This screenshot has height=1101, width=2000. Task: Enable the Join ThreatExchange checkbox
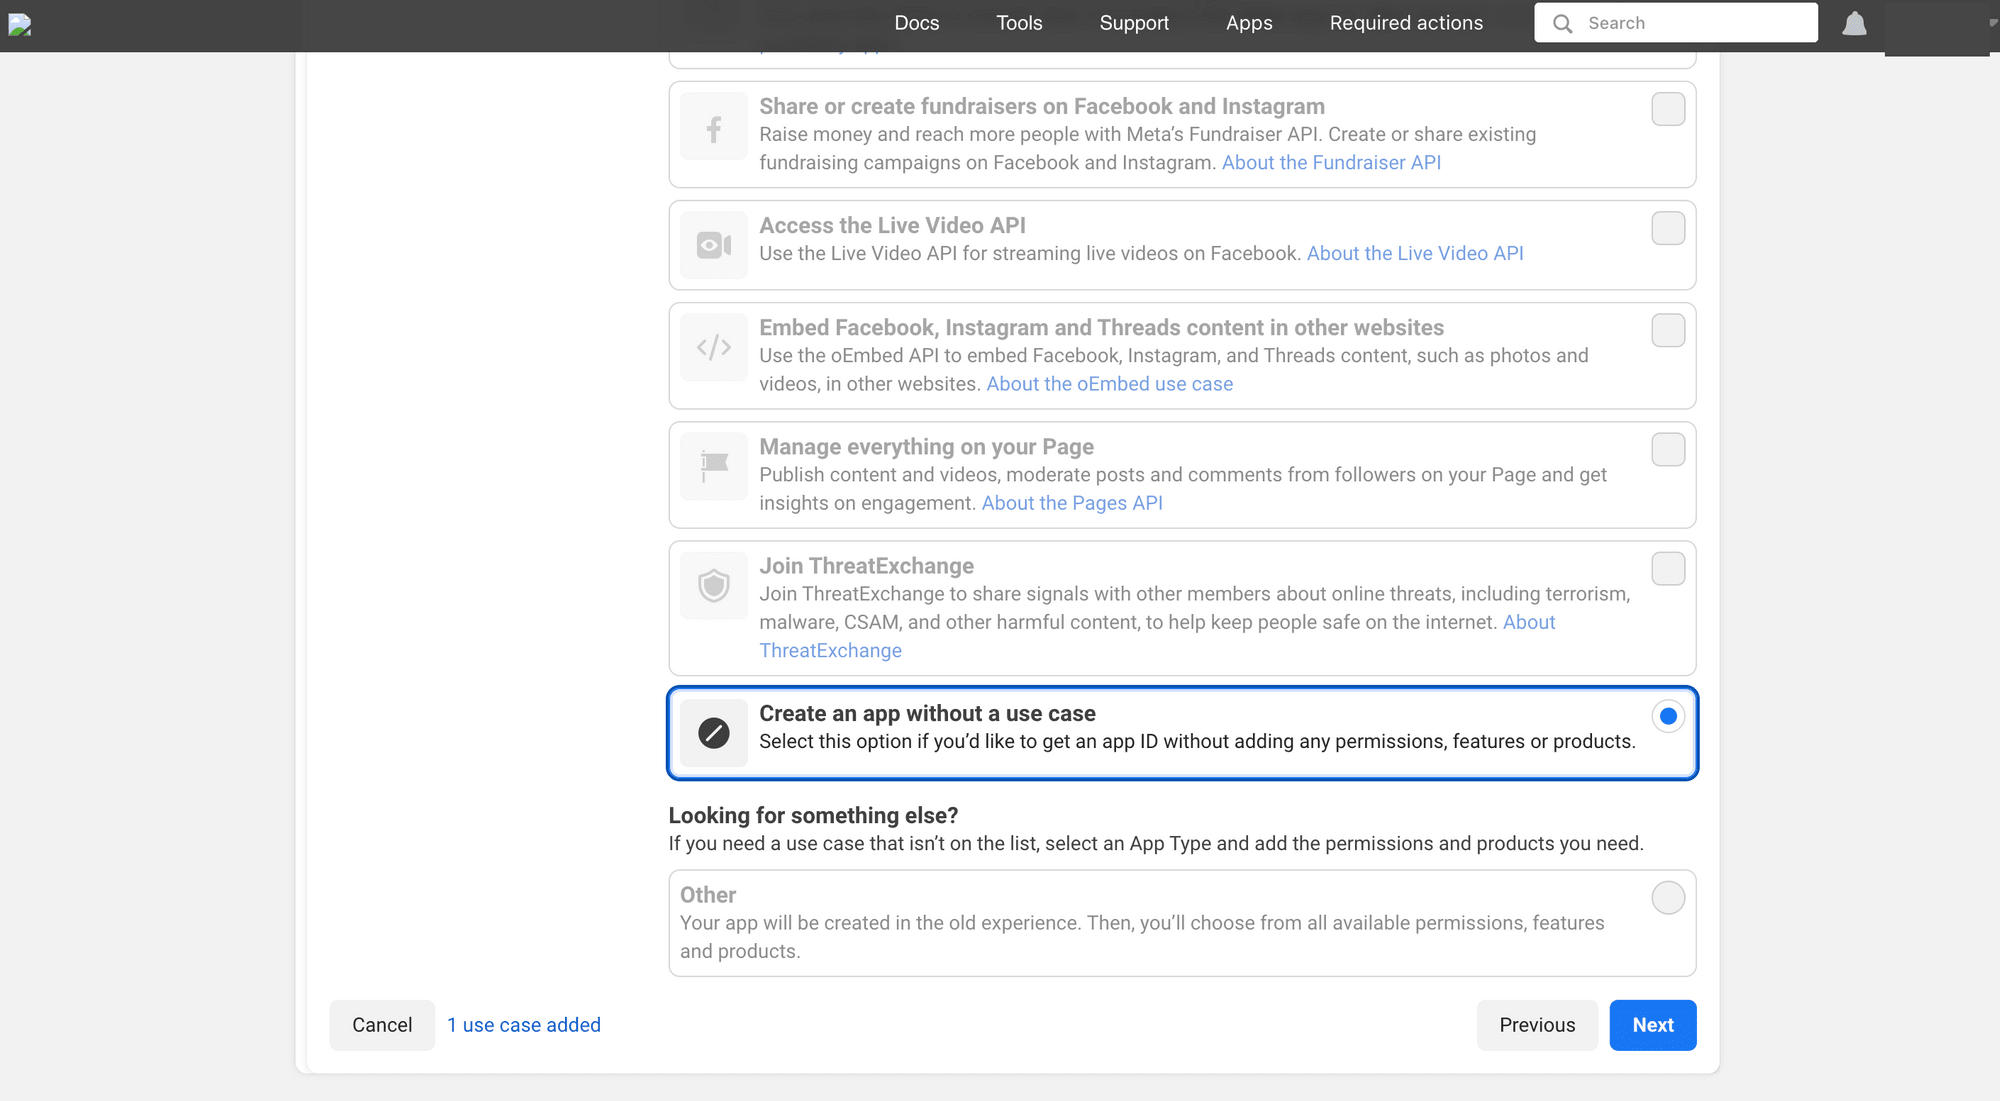[1667, 568]
